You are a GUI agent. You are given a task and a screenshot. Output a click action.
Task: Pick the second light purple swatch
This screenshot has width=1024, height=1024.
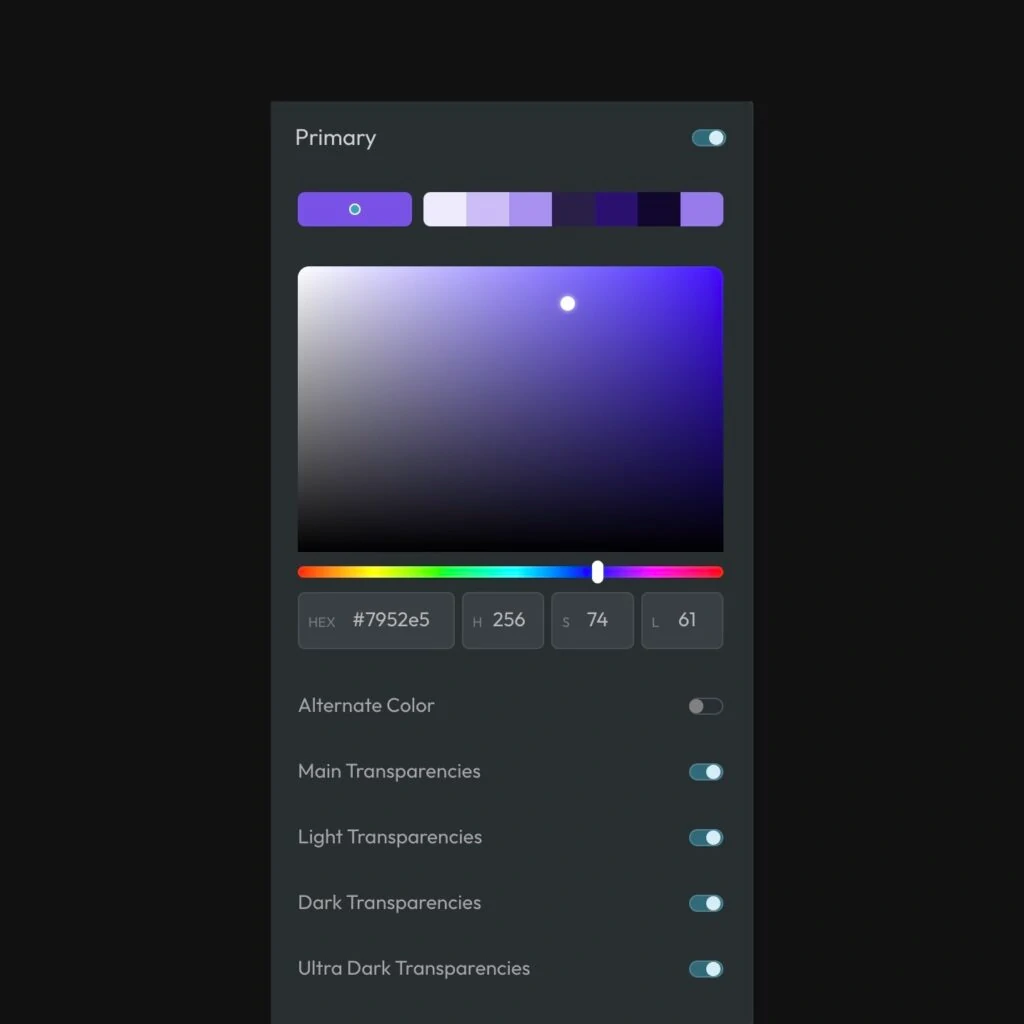click(x=488, y=209)
